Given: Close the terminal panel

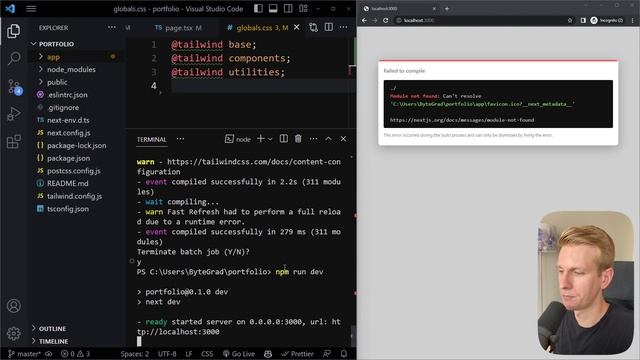Looking at the screenshot, I should 343,139.
